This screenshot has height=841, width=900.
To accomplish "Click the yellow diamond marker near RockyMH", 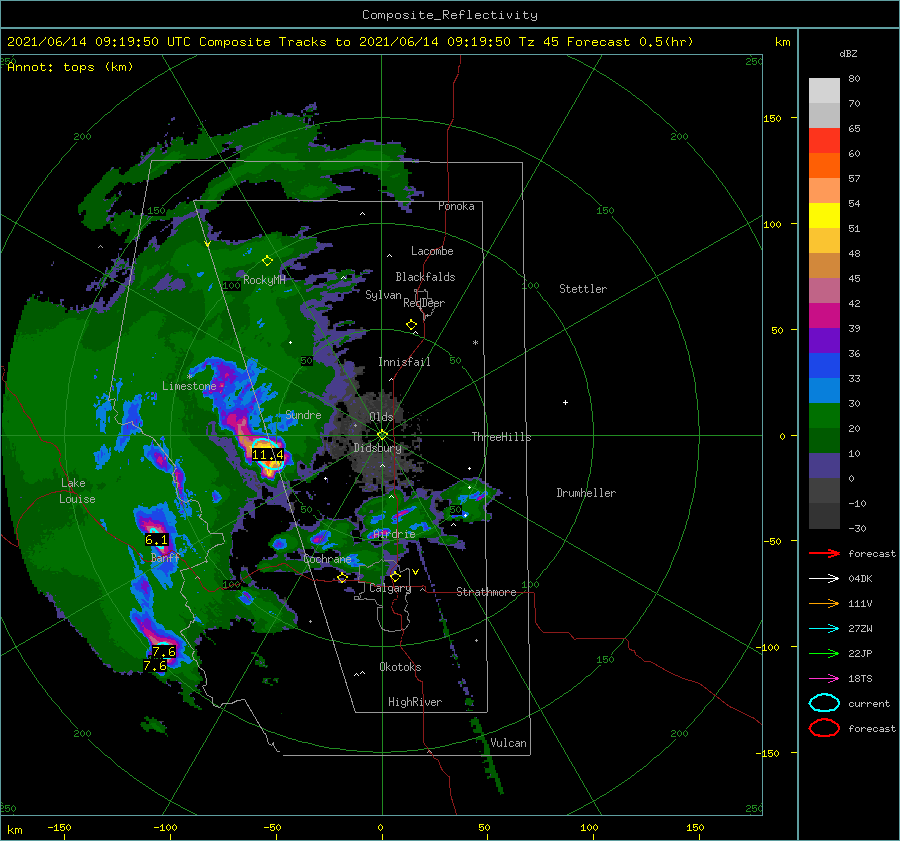I will click(x=267, y=261).
